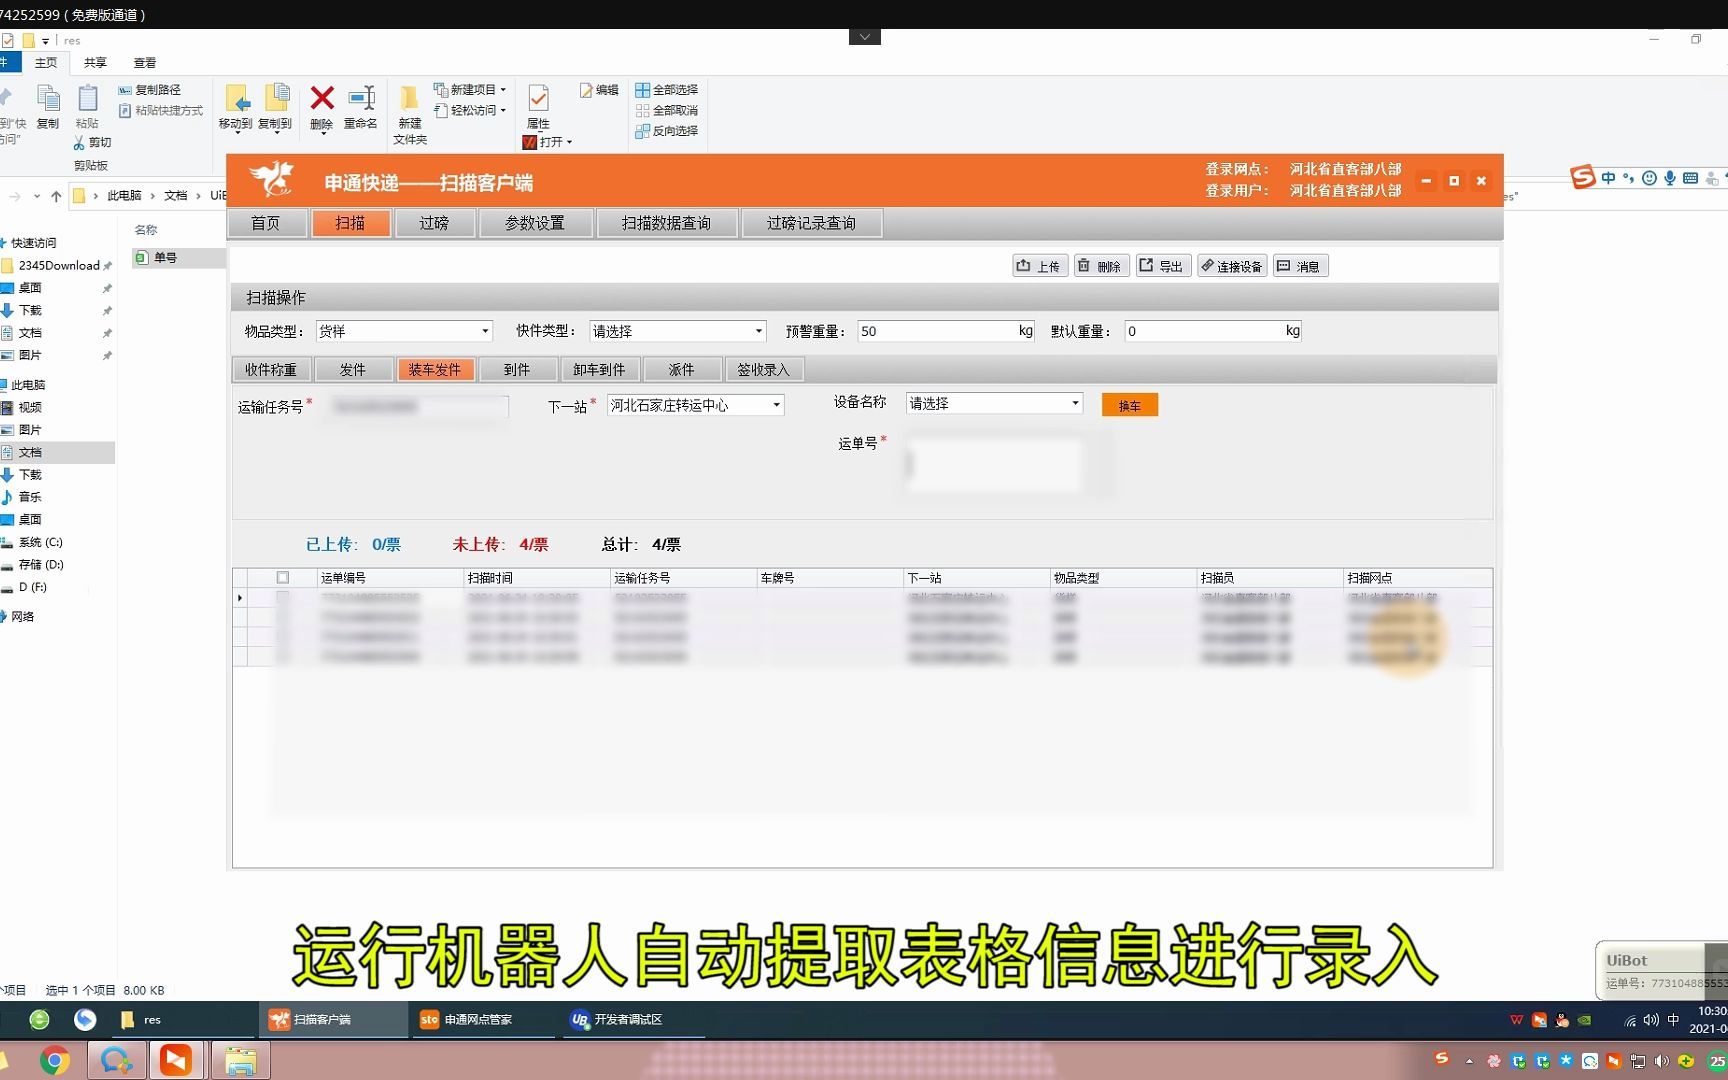Viewport: 1728px width, 1080px height.
Task: Click the 收件称重 operation button
Action: pos(271,370)
